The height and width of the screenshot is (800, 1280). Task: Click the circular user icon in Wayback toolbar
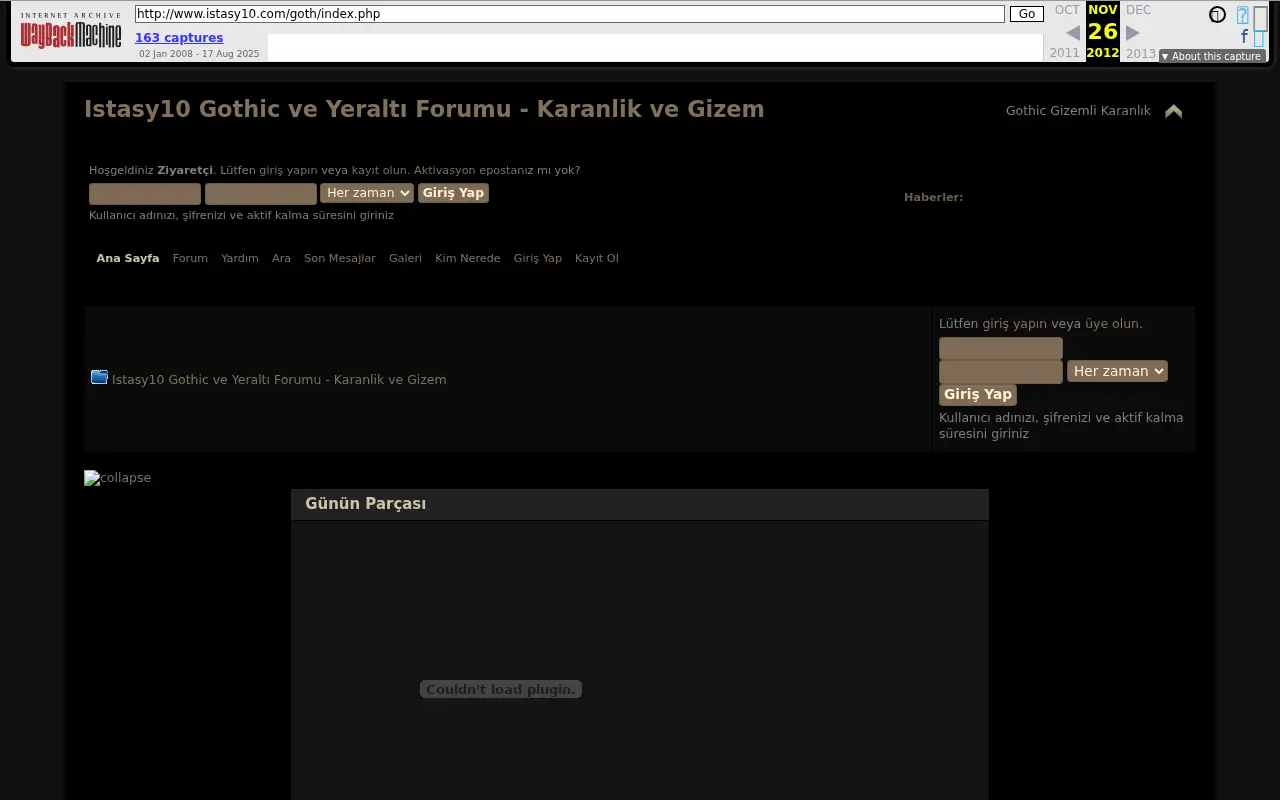coord(1217,15)
